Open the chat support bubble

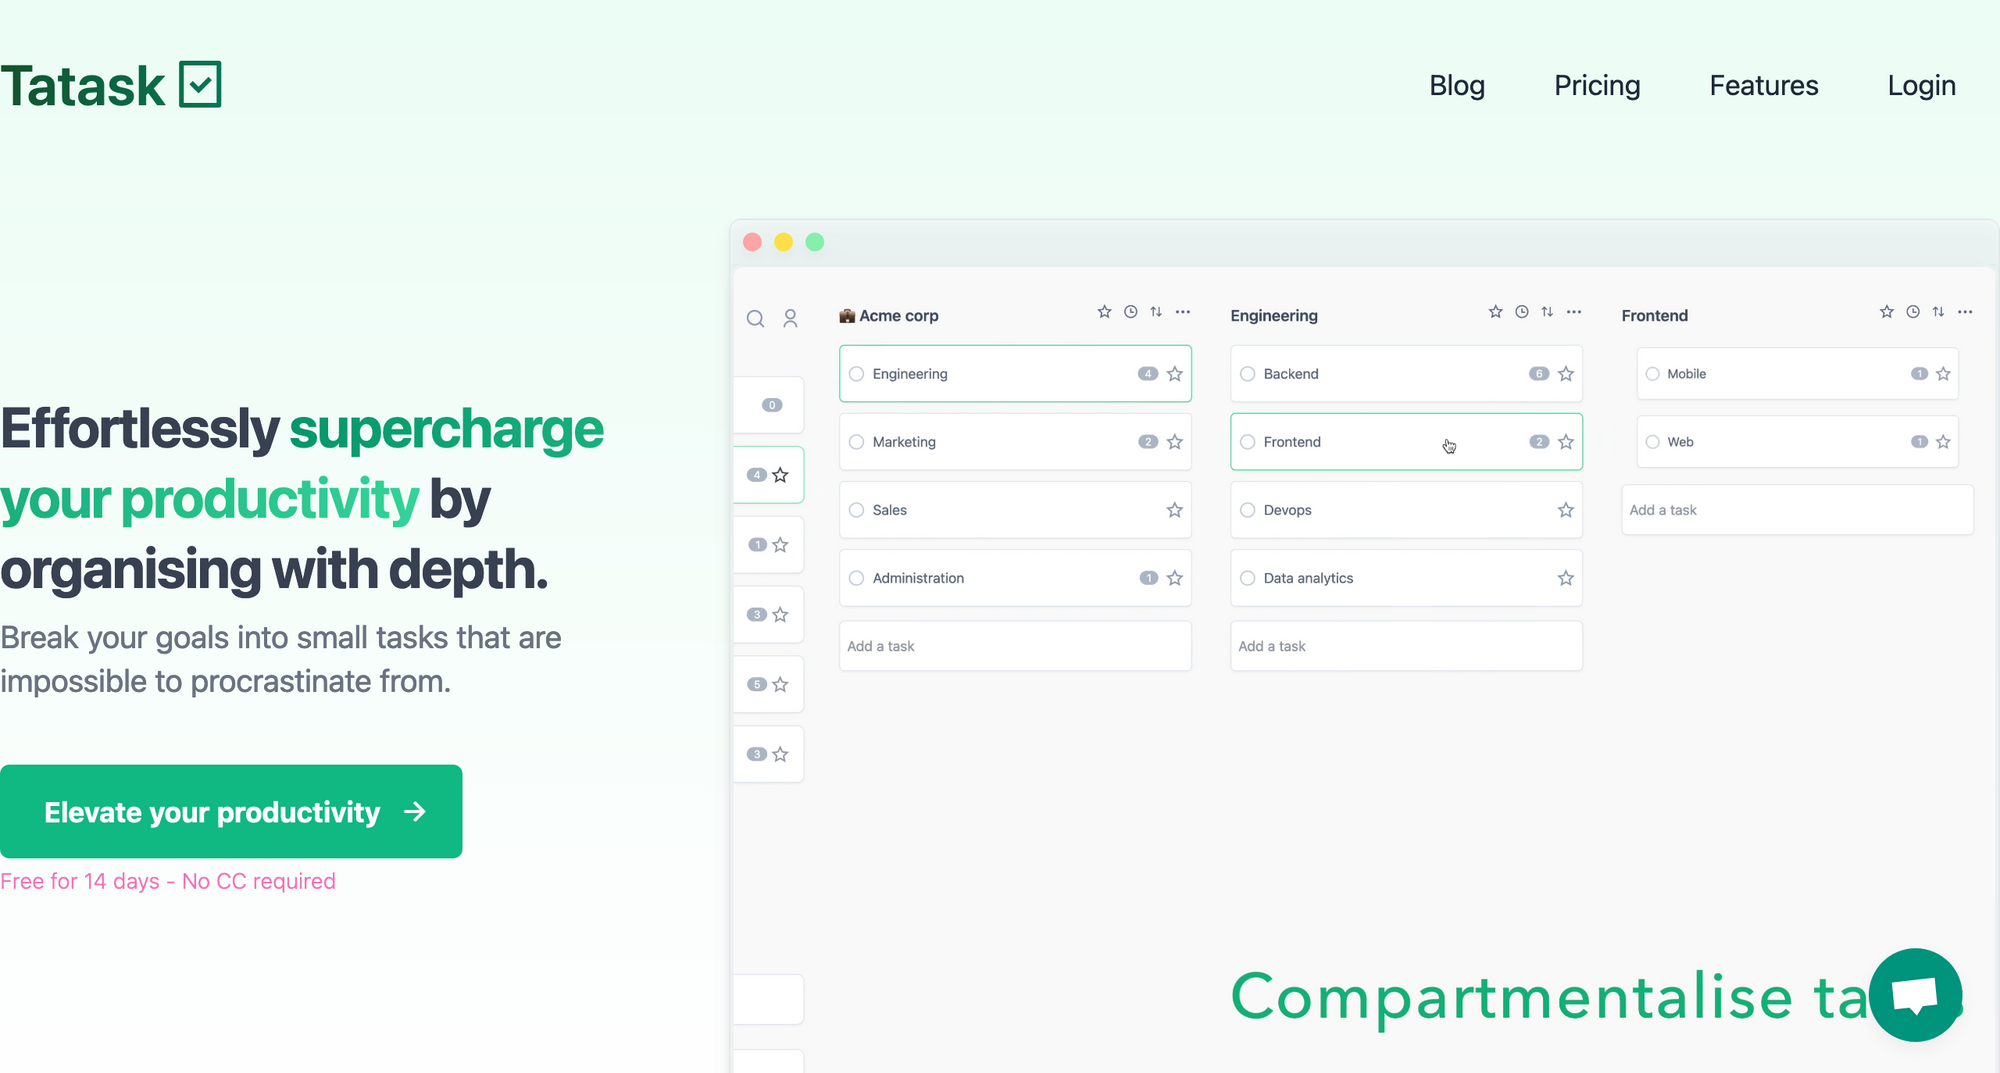[x=1915, y=995]
